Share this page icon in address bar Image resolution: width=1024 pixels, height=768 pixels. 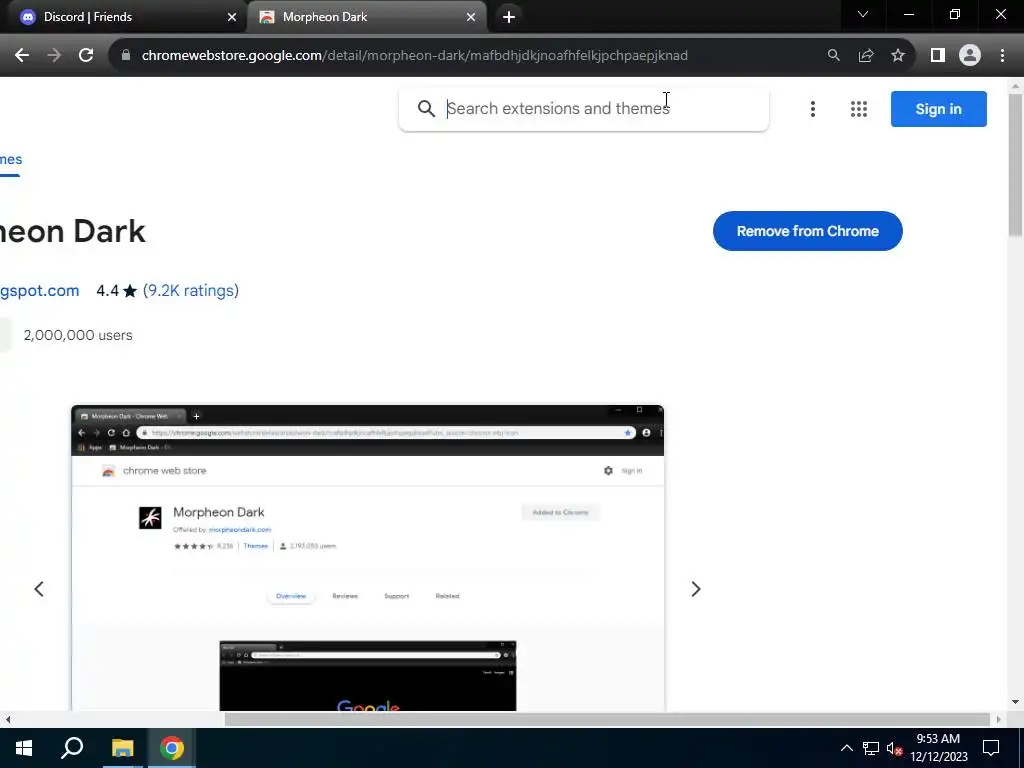(x=866, y=56)
